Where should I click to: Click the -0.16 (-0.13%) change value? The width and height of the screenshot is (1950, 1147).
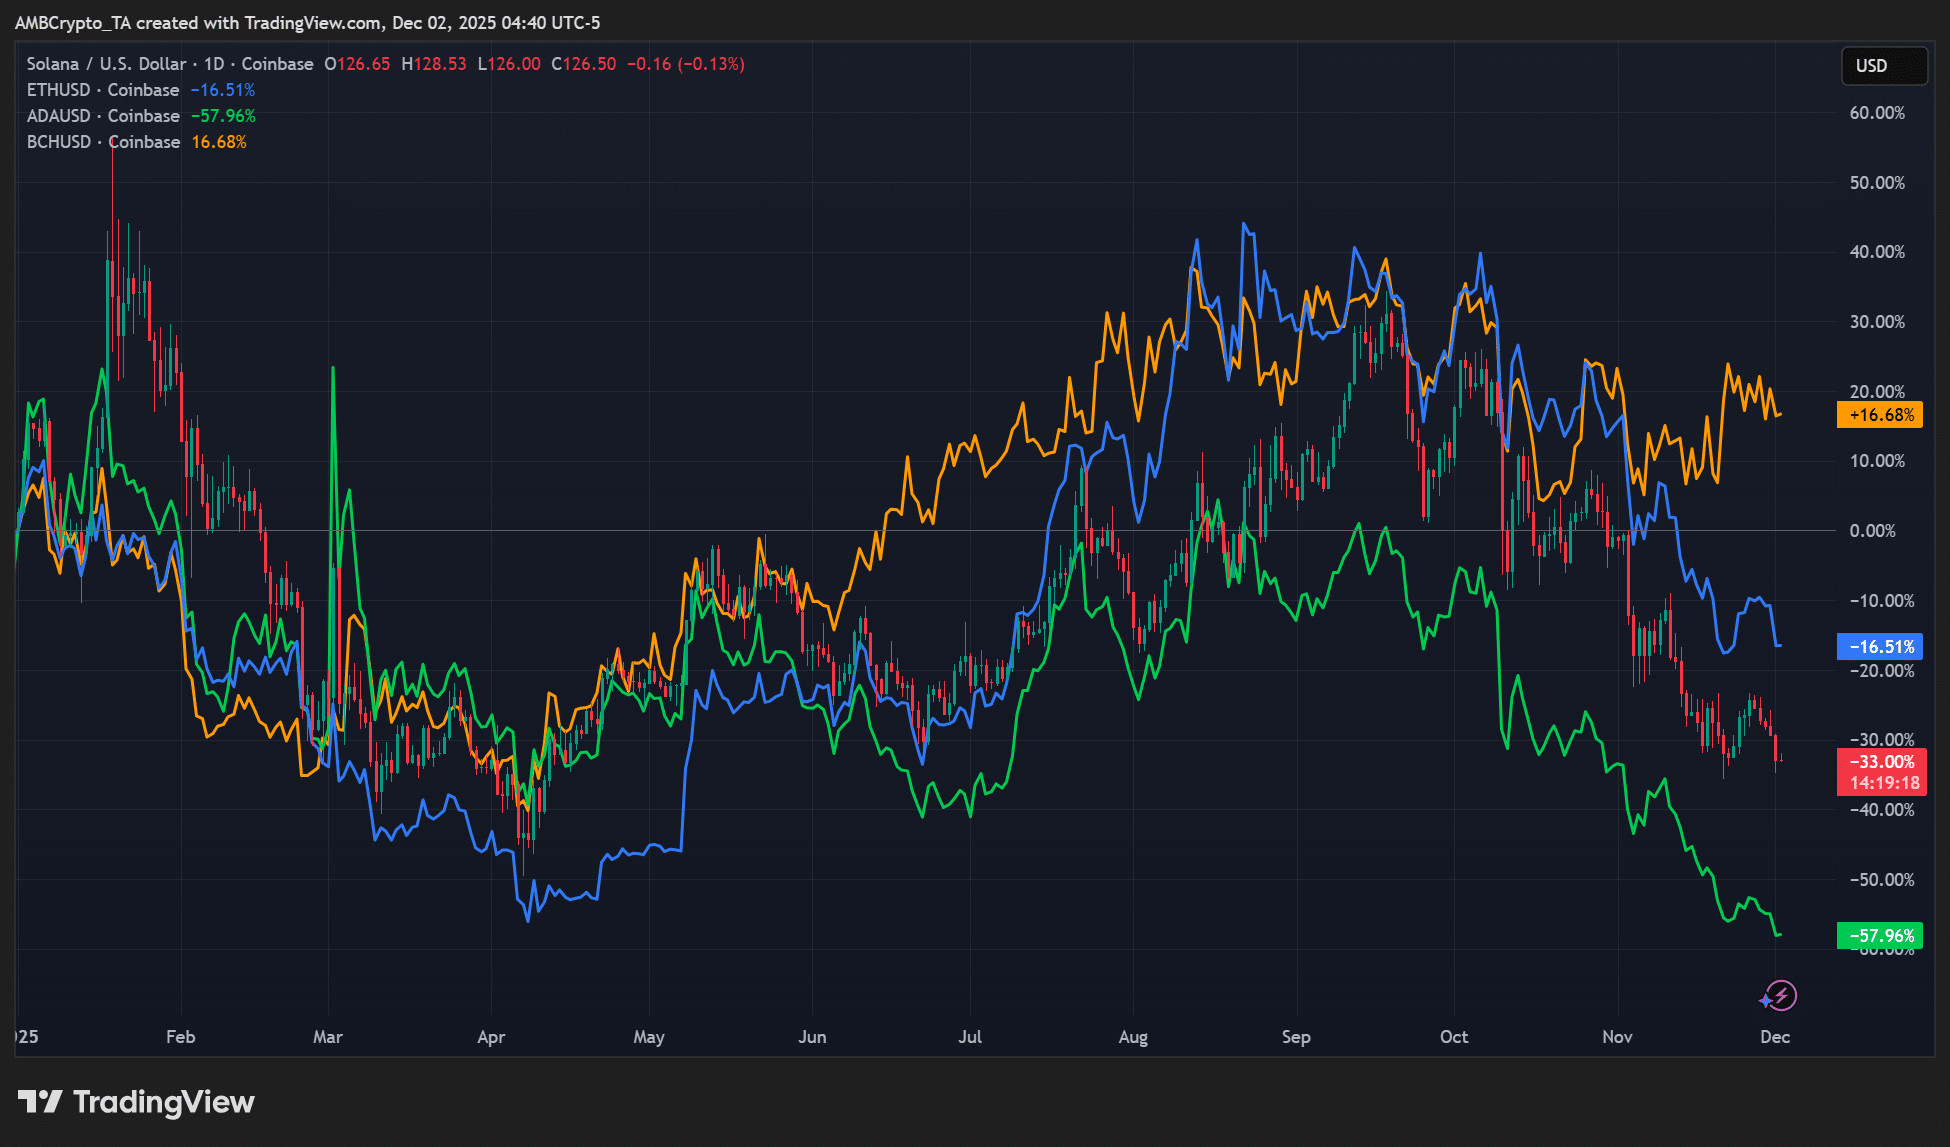click(686, 64)
